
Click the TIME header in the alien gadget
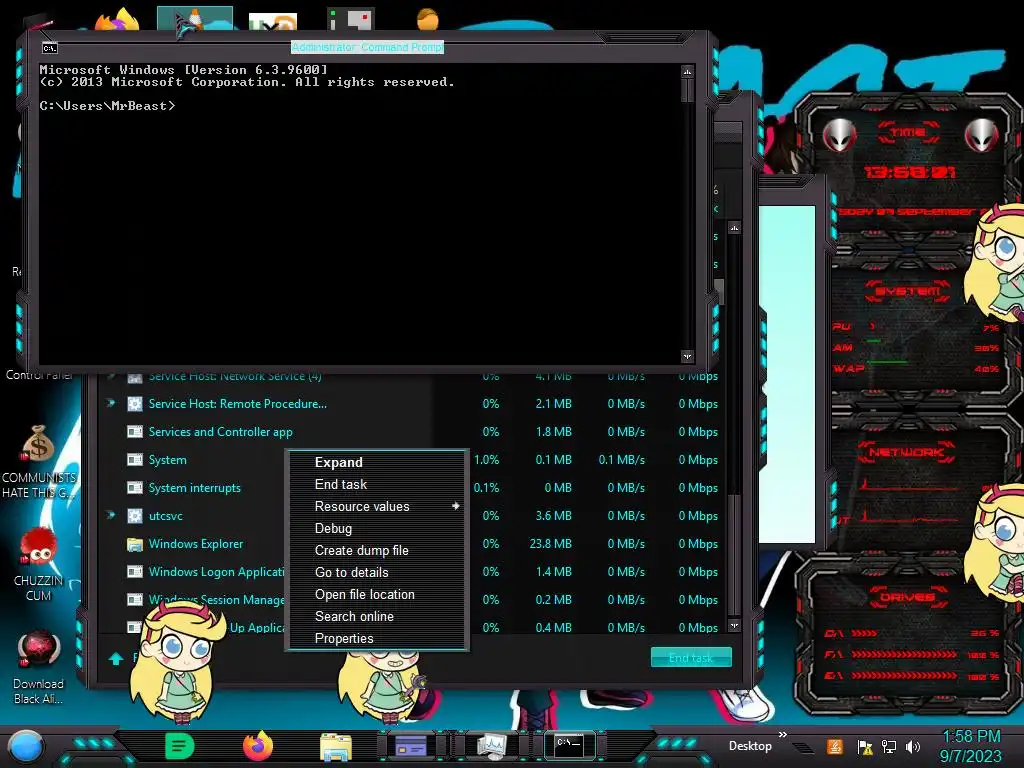click(908, 133)
